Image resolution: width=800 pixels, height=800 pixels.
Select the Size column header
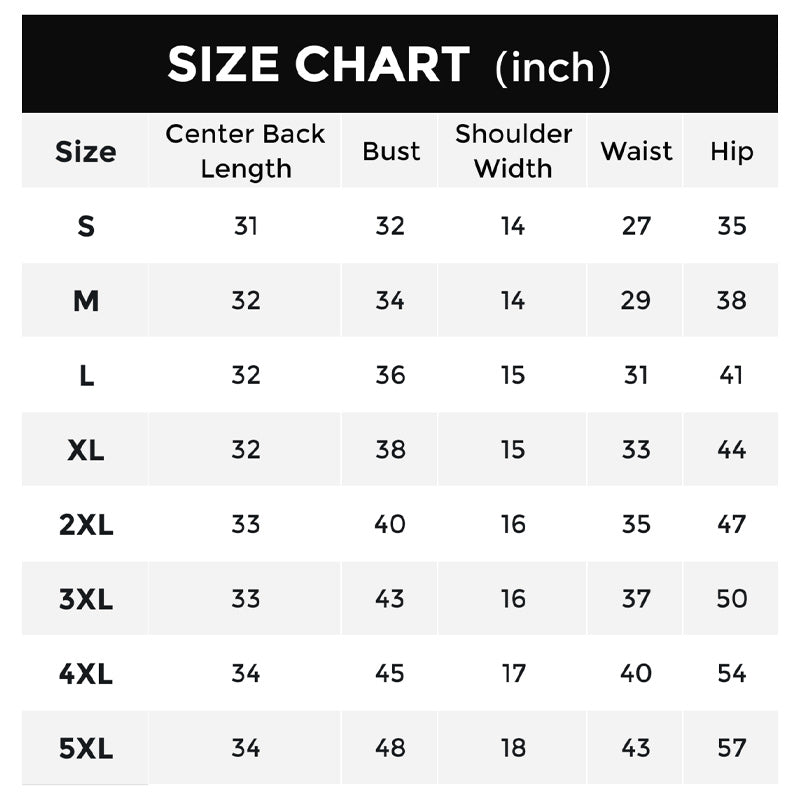click(x=86, y=152)
